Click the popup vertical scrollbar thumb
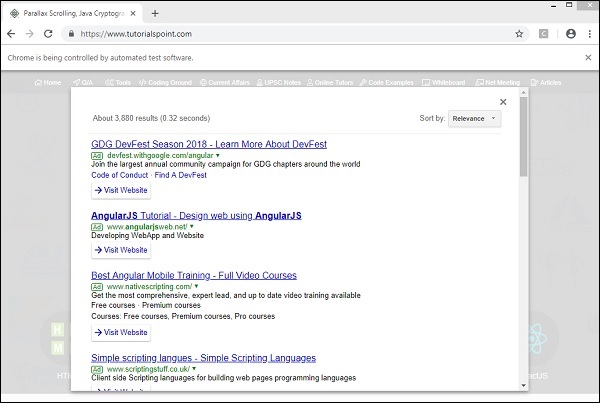 click(523, 136)
